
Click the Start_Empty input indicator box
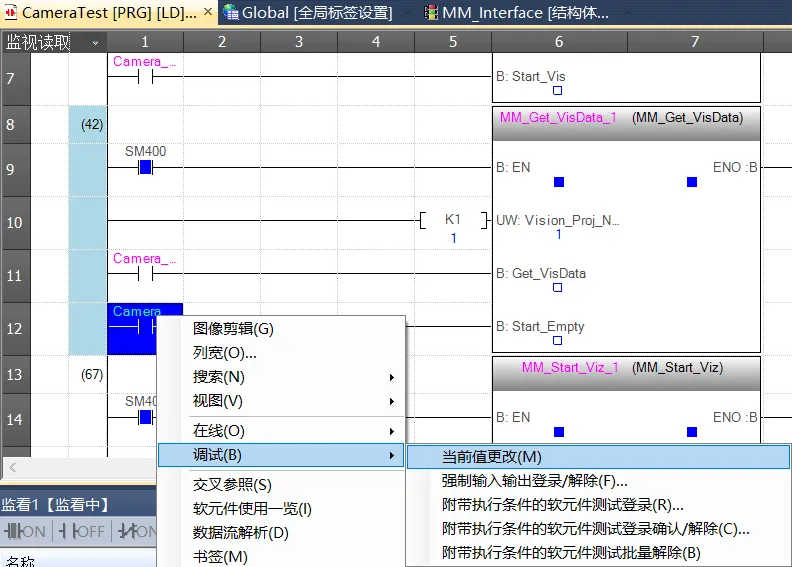(557, 341)
